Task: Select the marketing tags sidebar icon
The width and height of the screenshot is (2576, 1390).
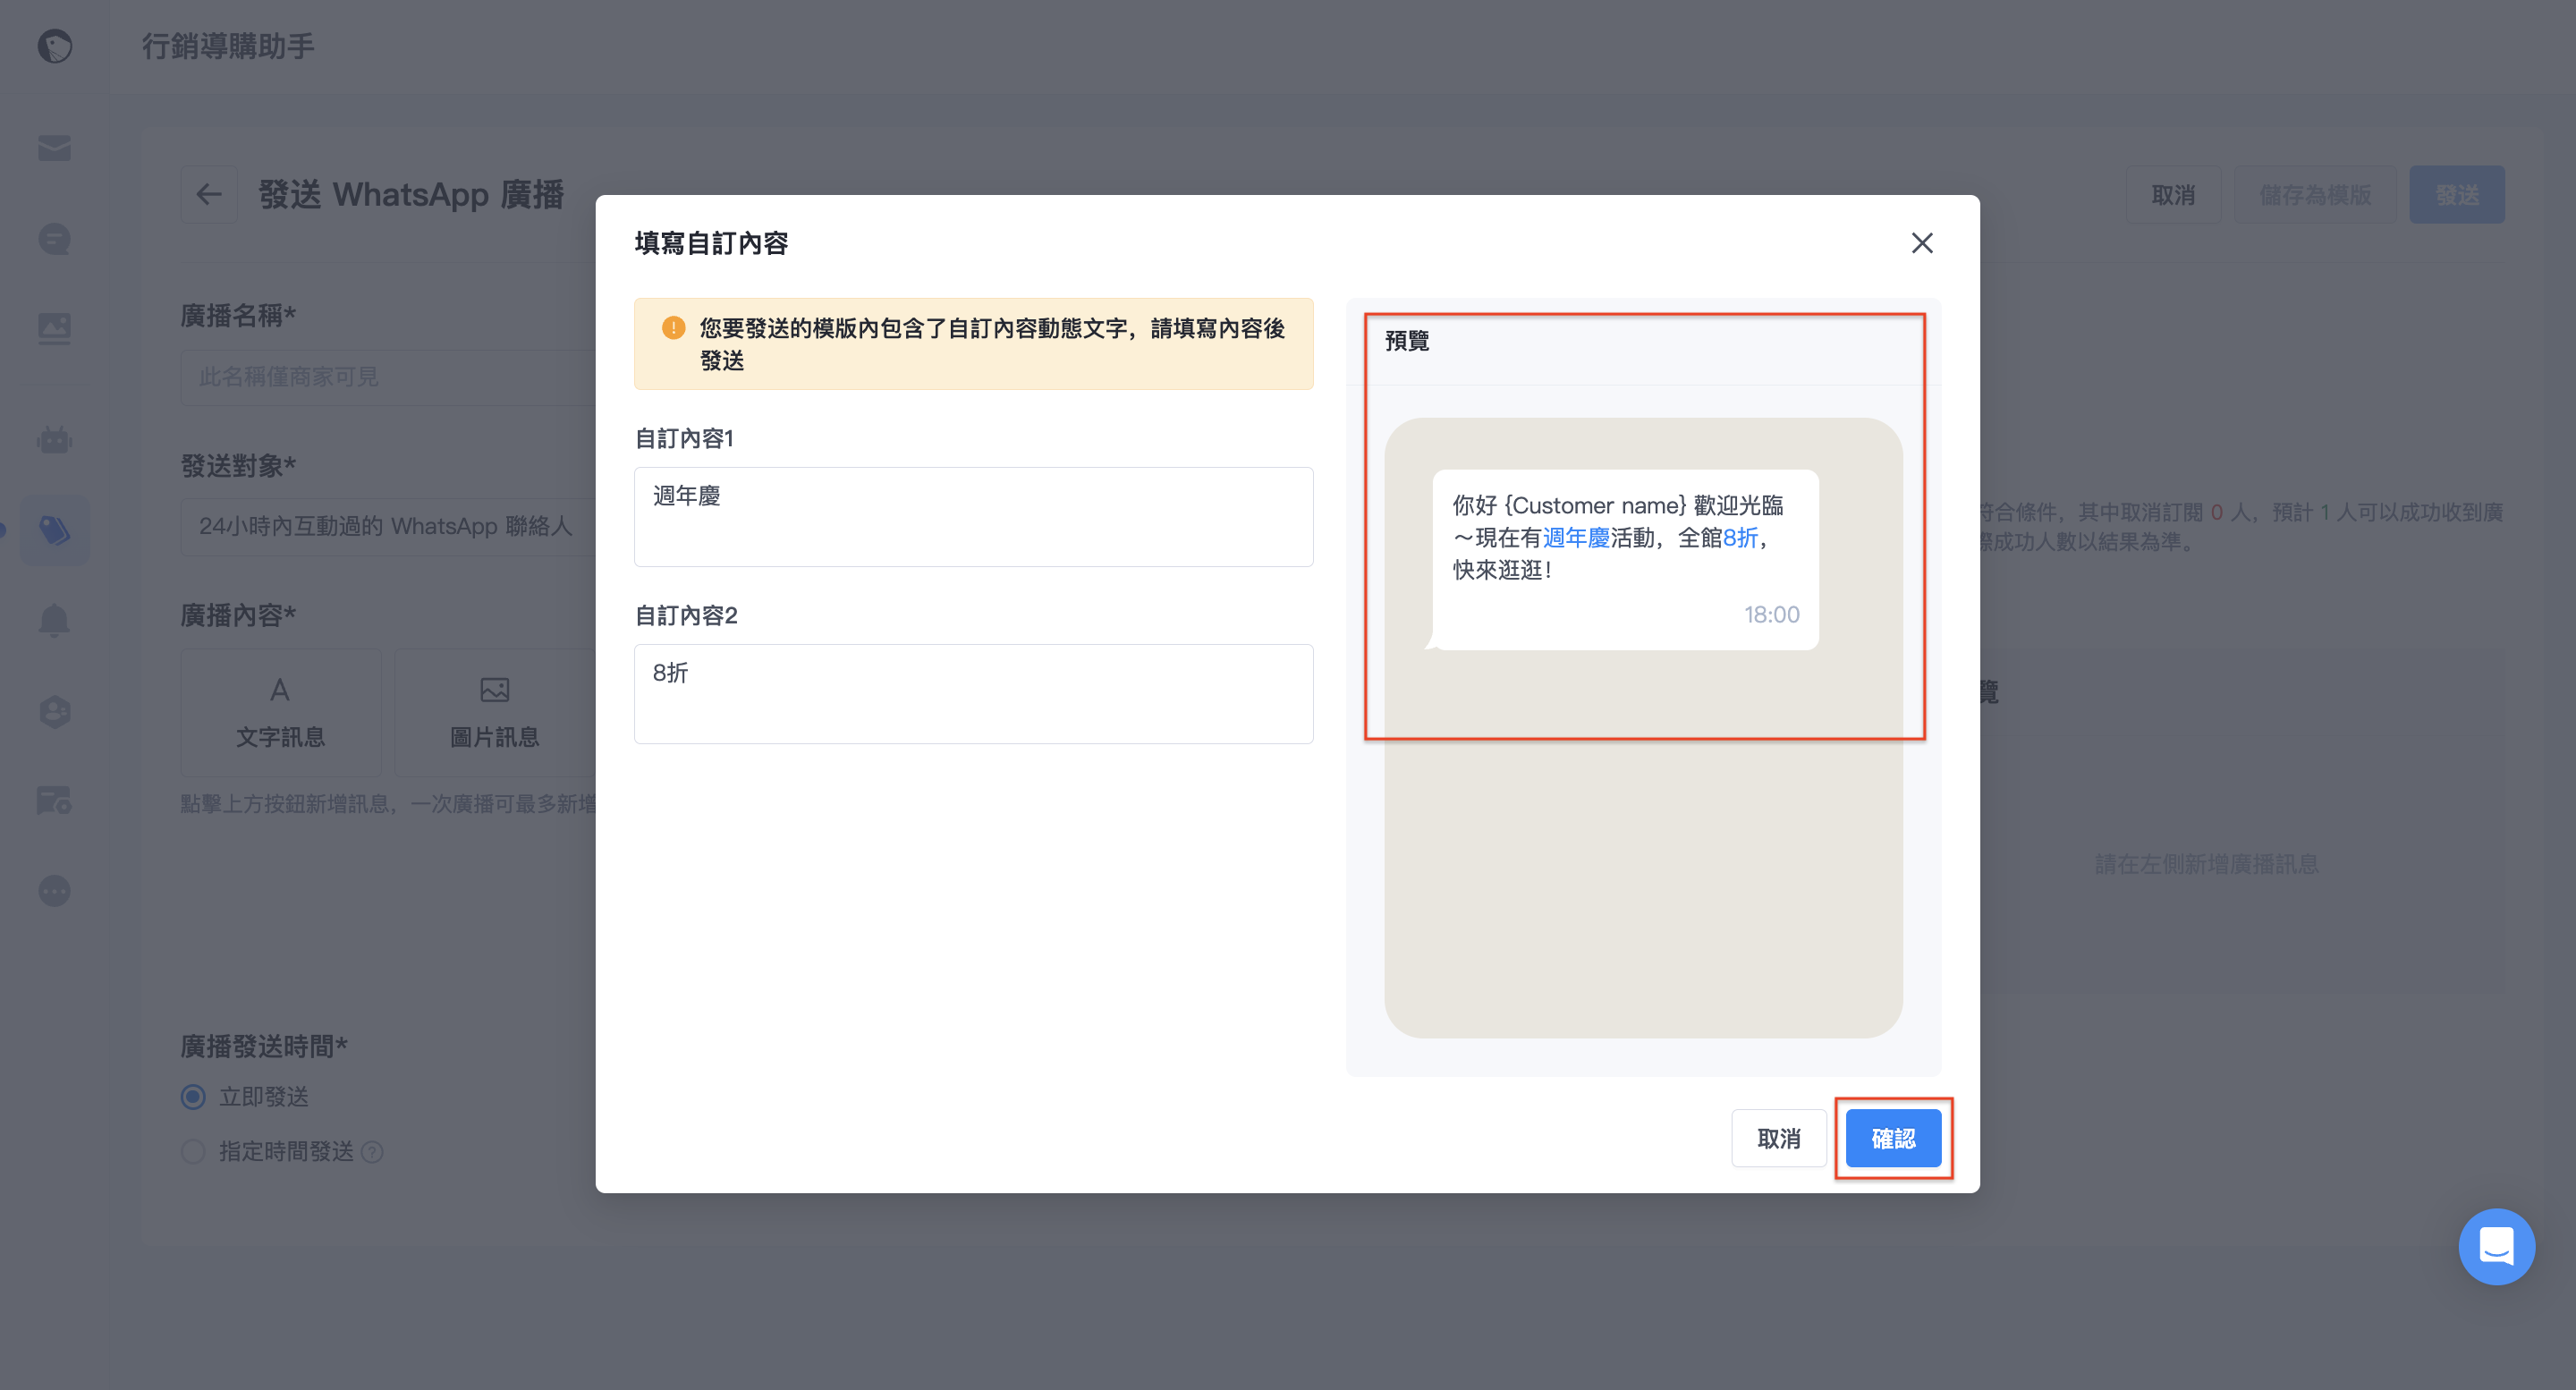Action: tap(55, 530)
